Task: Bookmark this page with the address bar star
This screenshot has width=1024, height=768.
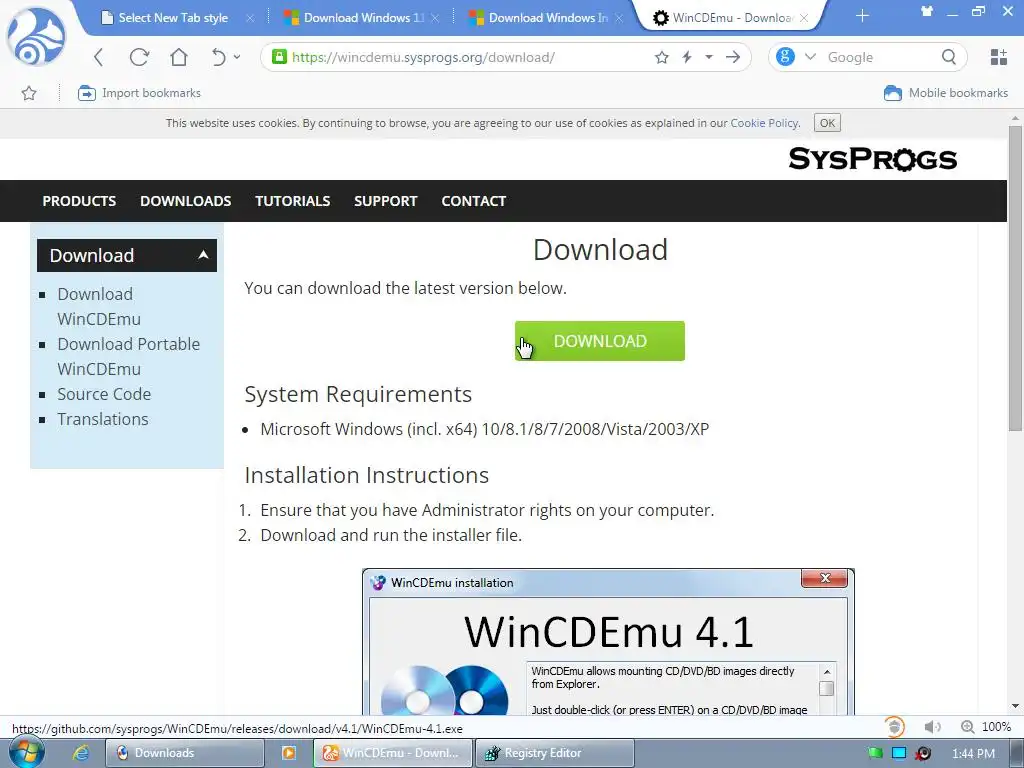Action: (x=662, y=57)
